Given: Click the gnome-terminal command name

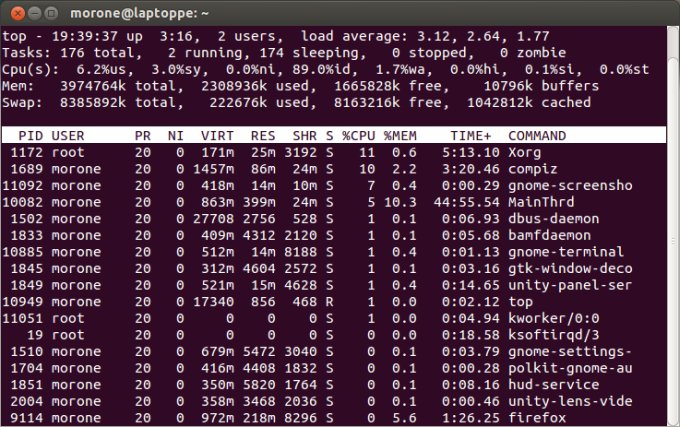Looking at the screenshot, I should (566, 252).
